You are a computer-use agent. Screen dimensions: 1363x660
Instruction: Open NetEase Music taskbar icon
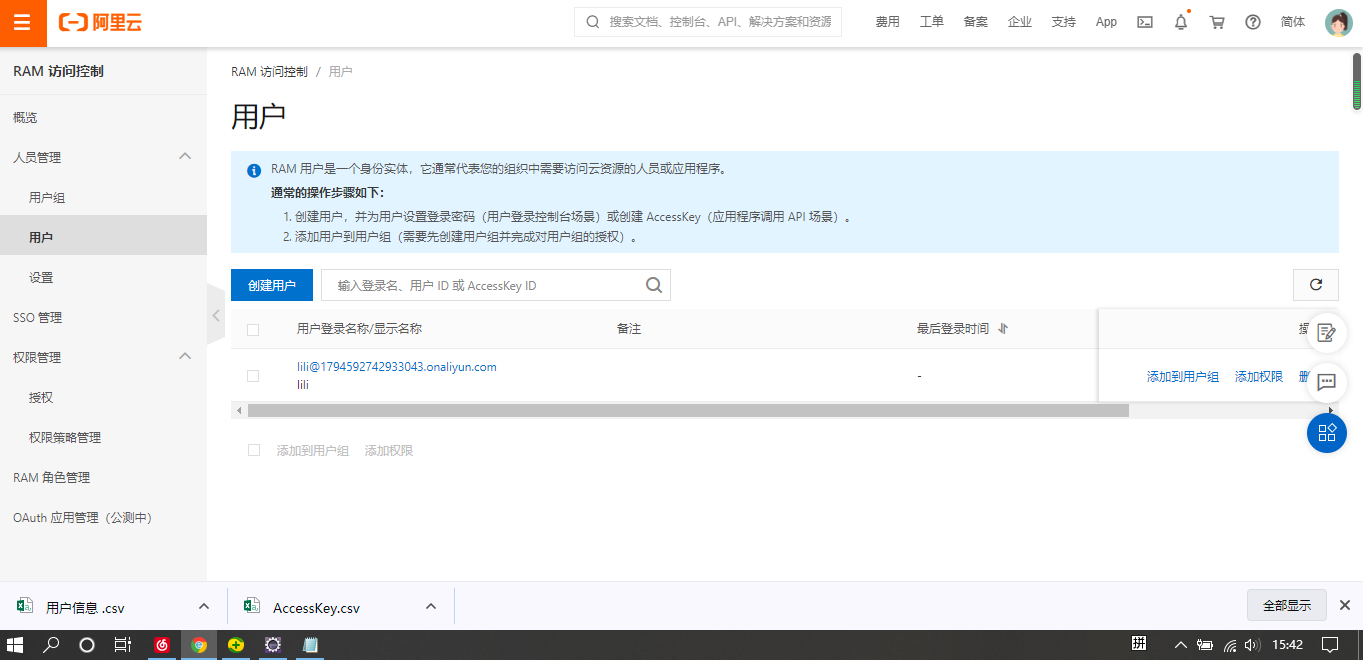coord(162,645)
